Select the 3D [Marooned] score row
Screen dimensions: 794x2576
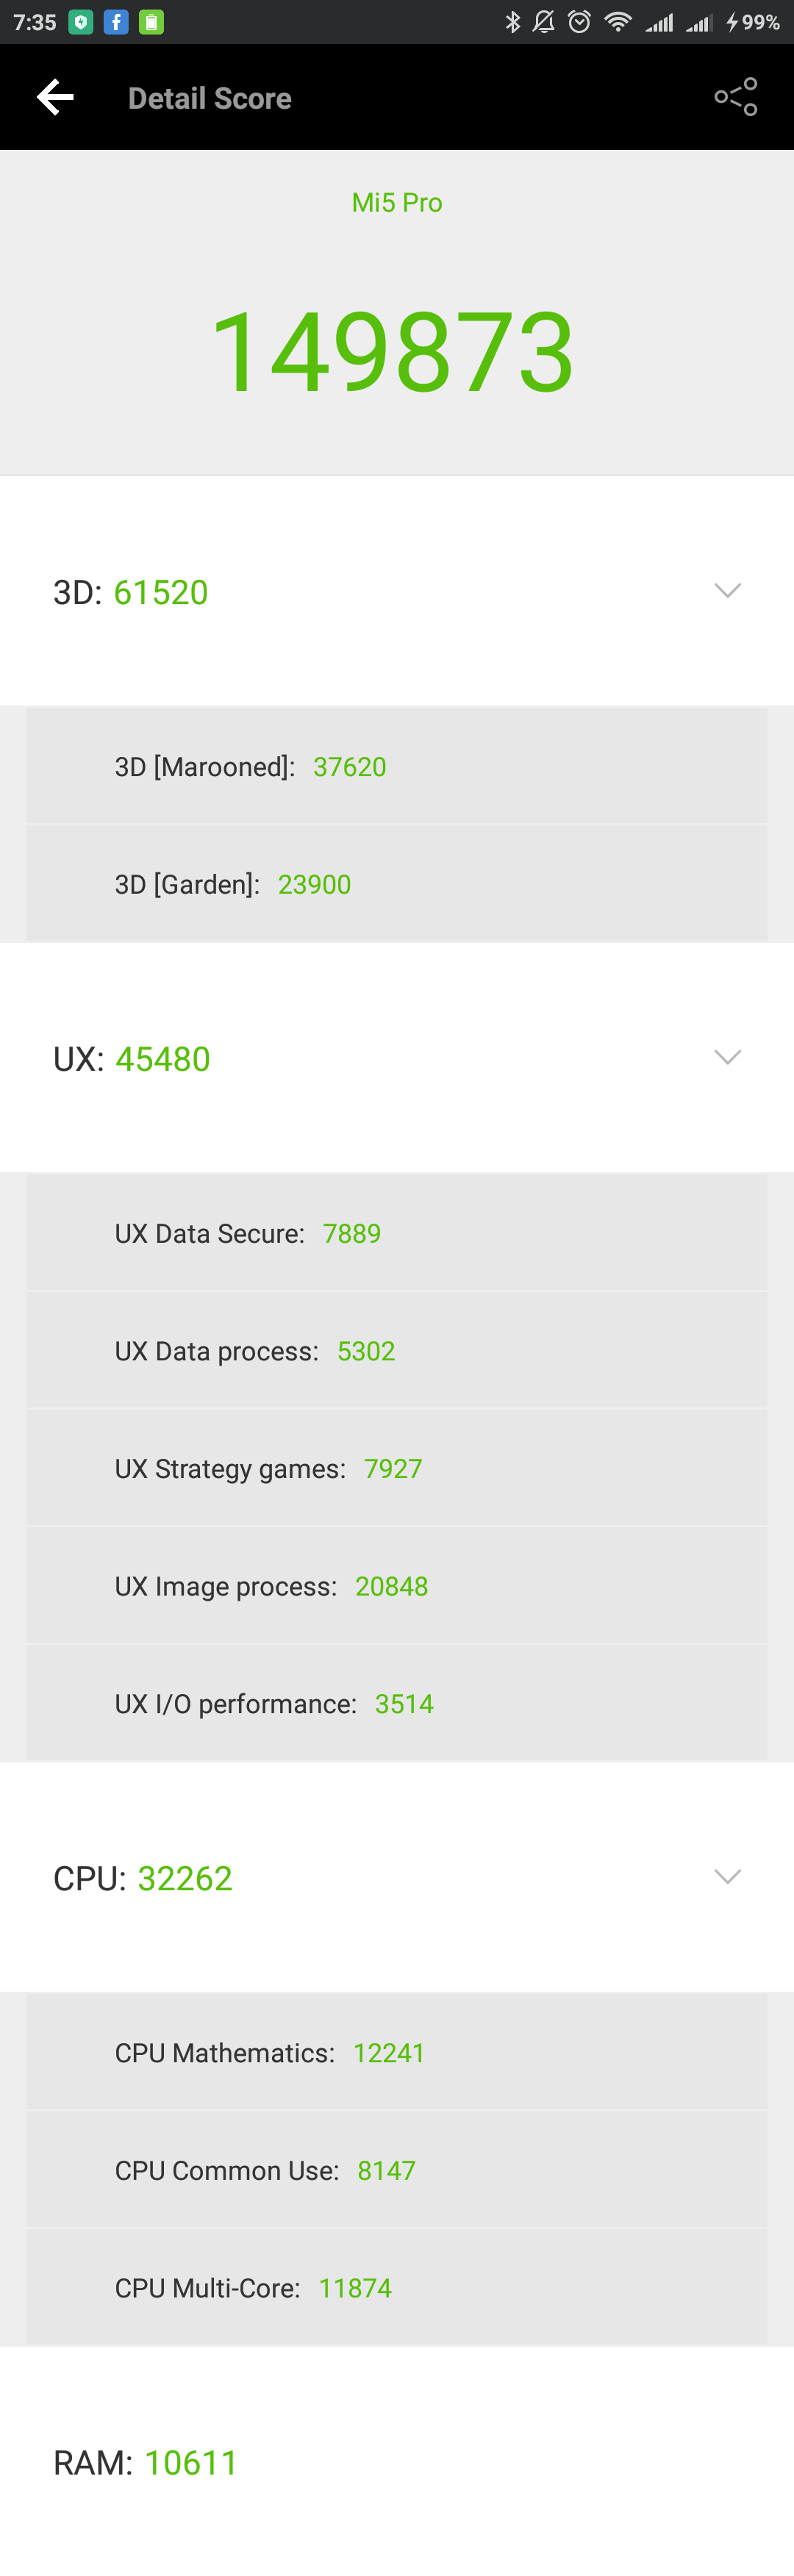pyautogui.click(x=397, y=767)
